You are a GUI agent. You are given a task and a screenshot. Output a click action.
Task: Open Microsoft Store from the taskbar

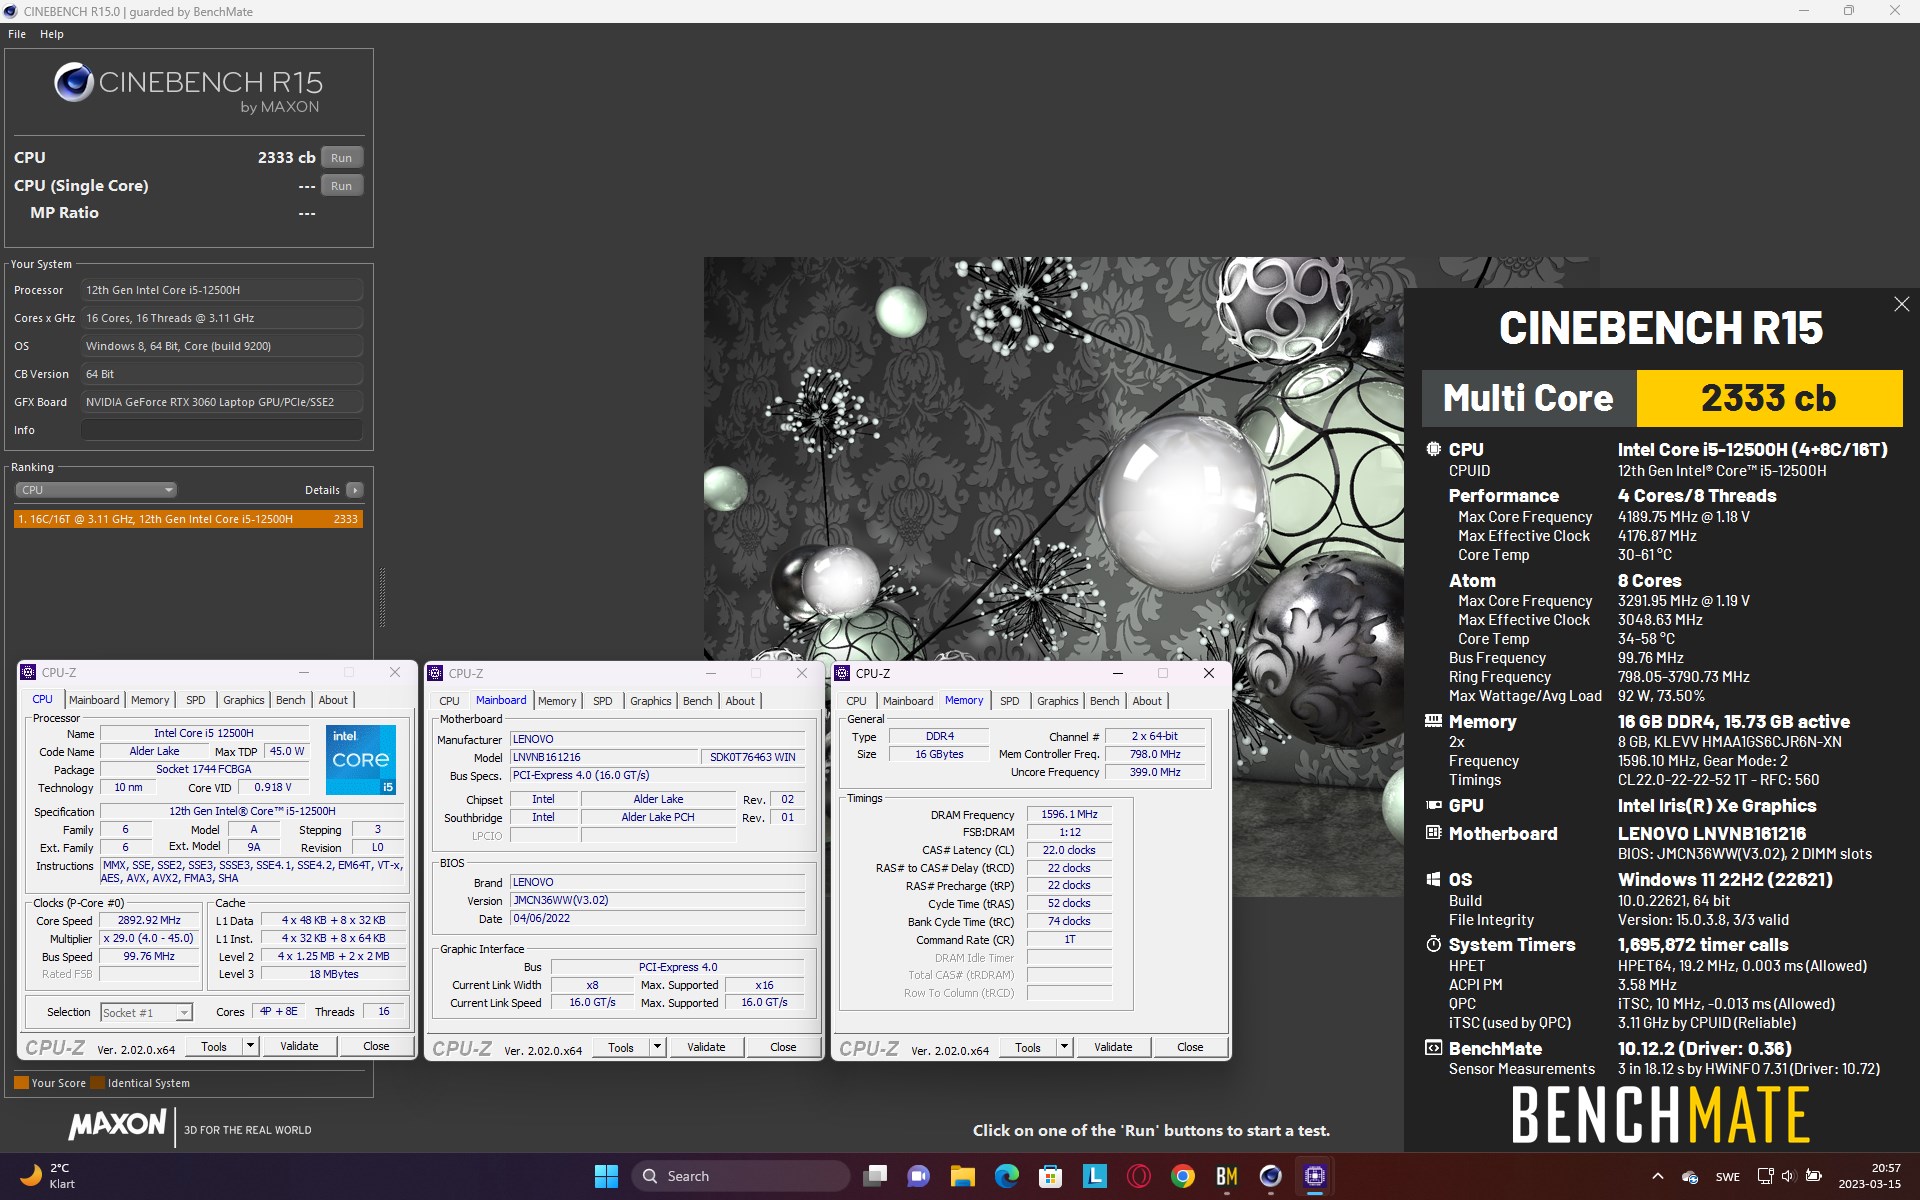(x=1050, y=1176)
